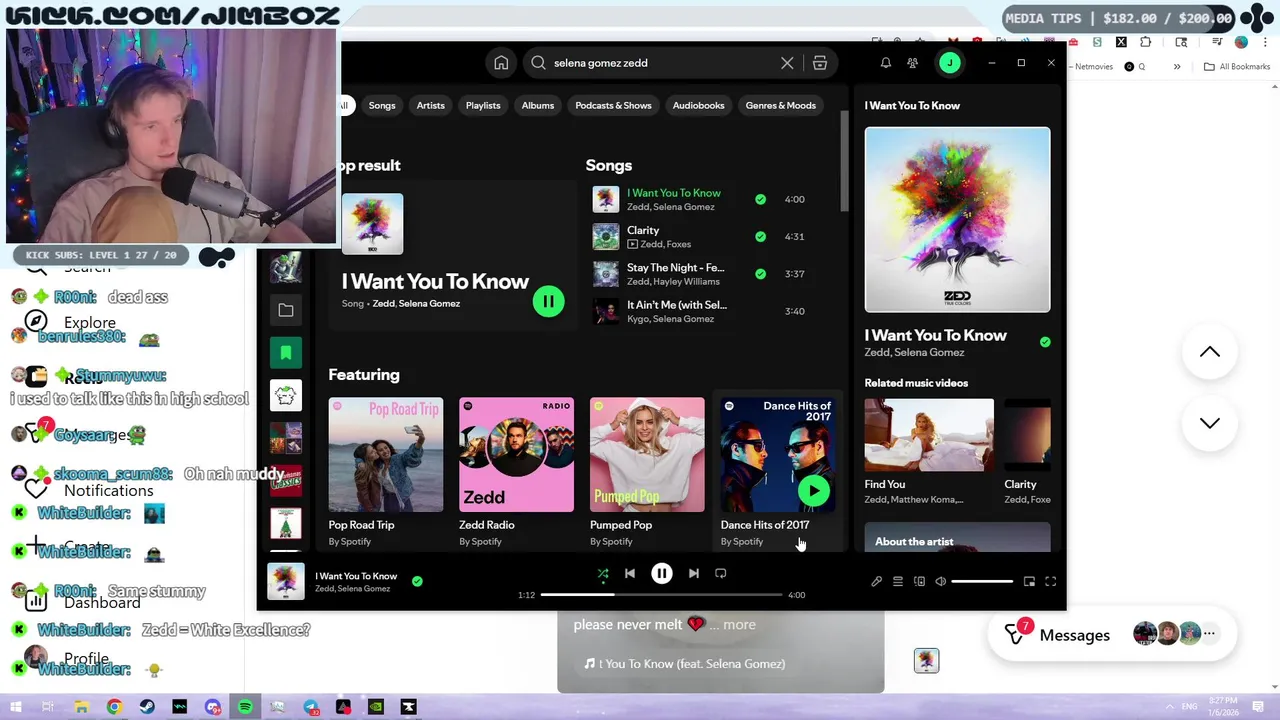
Task: Open the Browse icon beside the search bar
Action: tap(820, 63)
